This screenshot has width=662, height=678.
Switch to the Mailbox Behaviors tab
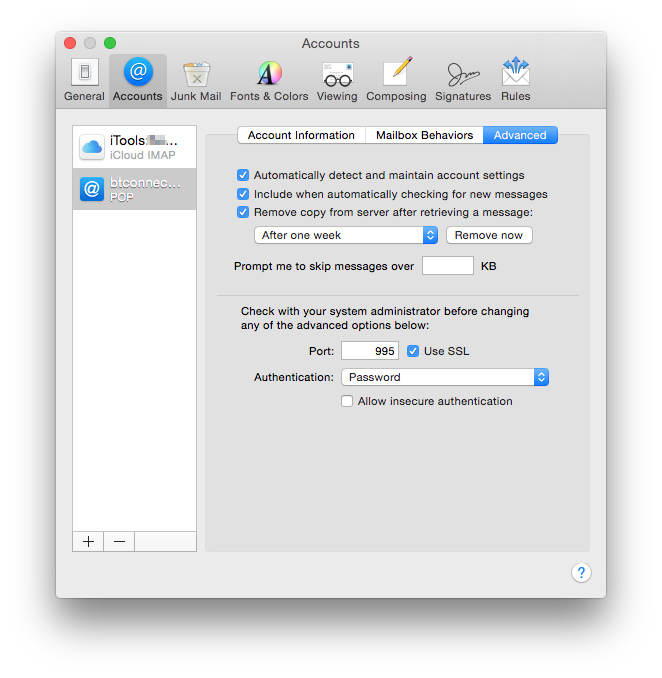click(x=424, y=135)
